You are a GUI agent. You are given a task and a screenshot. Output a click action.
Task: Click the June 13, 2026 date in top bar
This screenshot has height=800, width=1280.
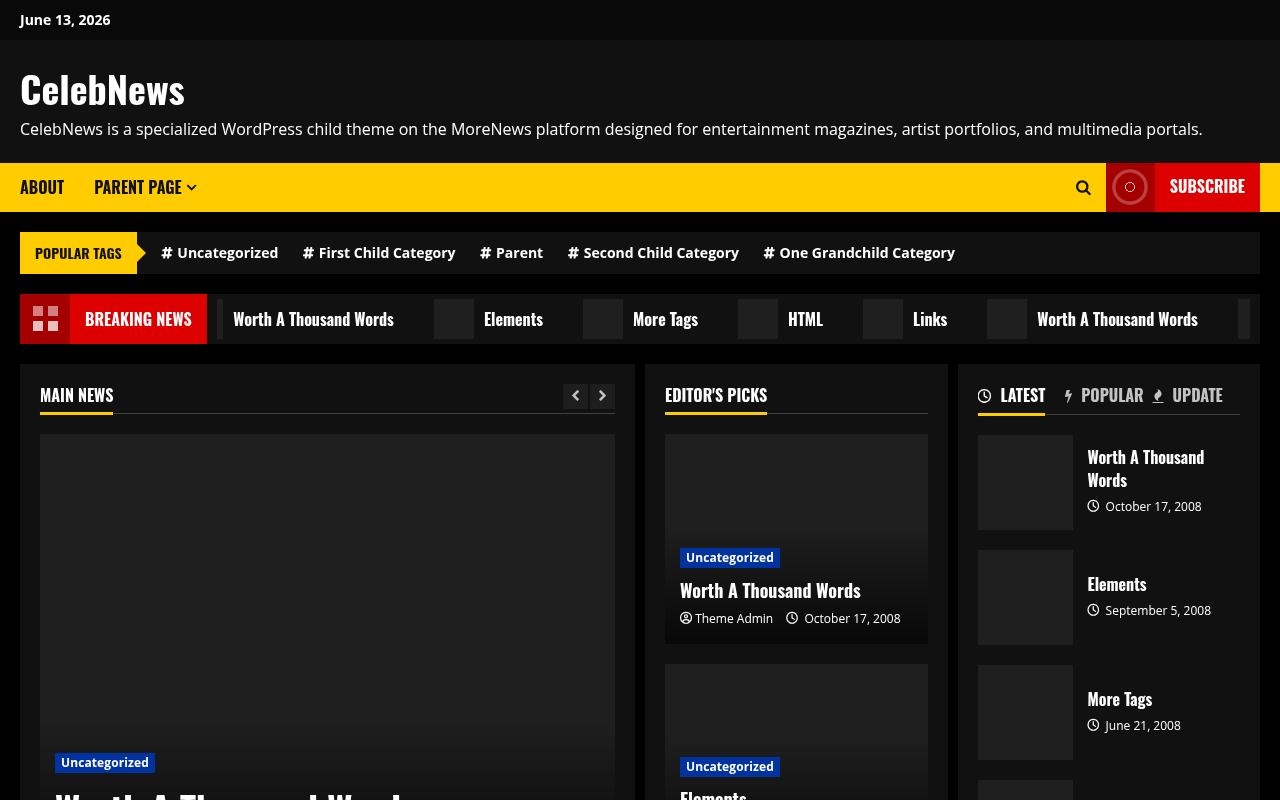click(x=65, y=20)
